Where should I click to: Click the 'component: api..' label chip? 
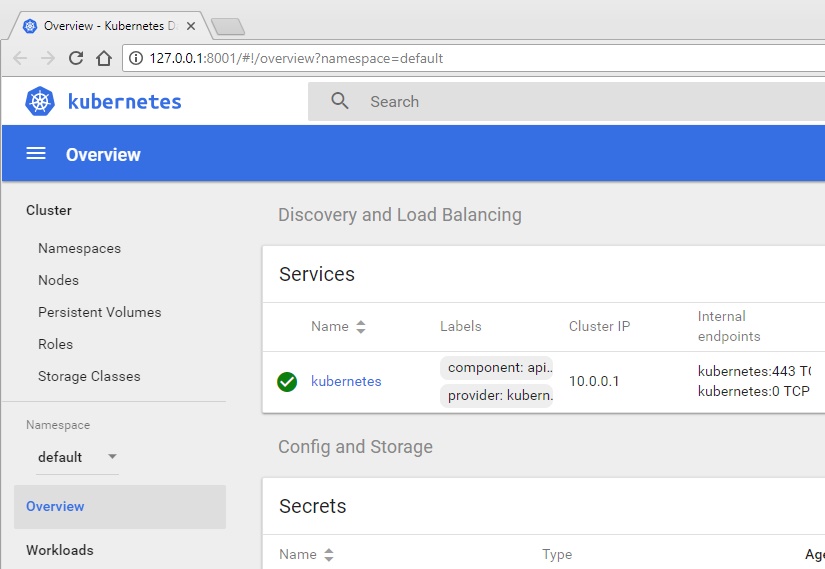(496, 367)
